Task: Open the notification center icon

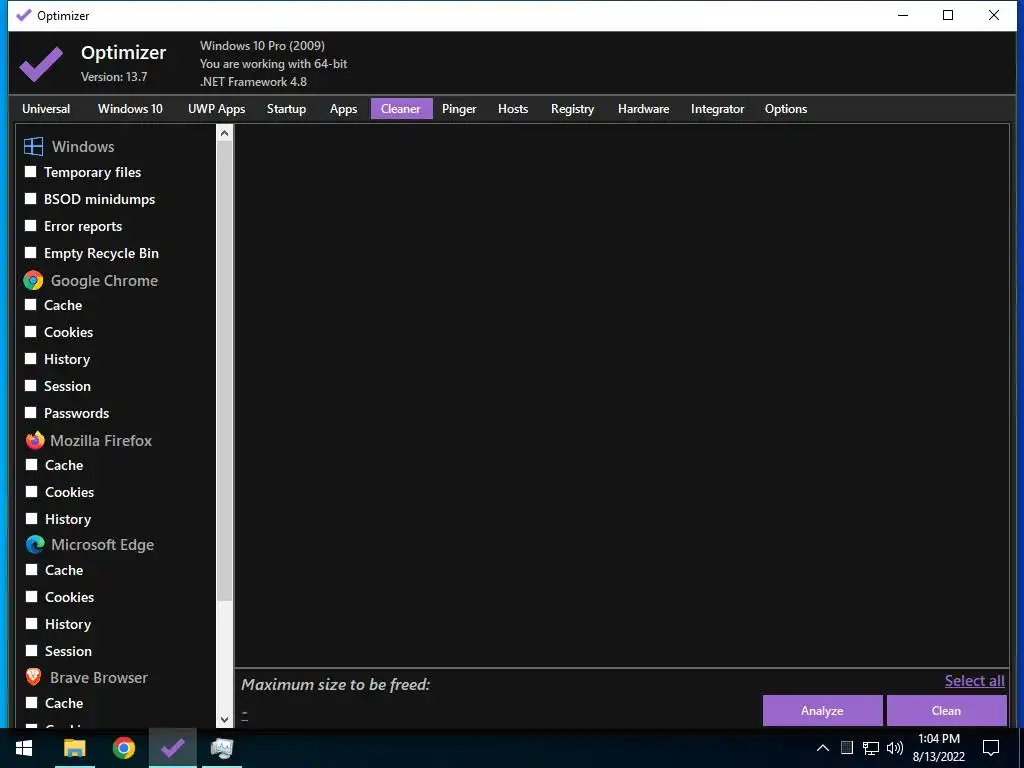Action: pos(991,748)
